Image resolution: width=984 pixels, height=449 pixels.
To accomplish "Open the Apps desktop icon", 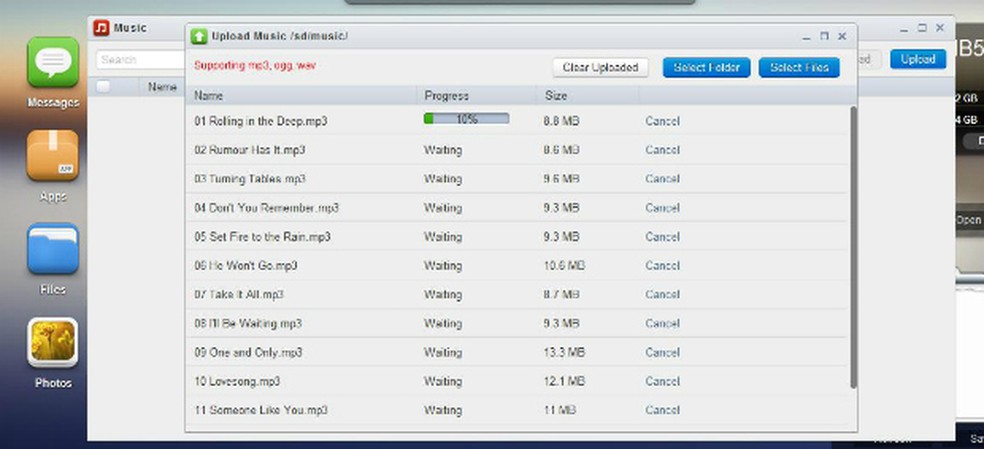I will pos(53,155).
